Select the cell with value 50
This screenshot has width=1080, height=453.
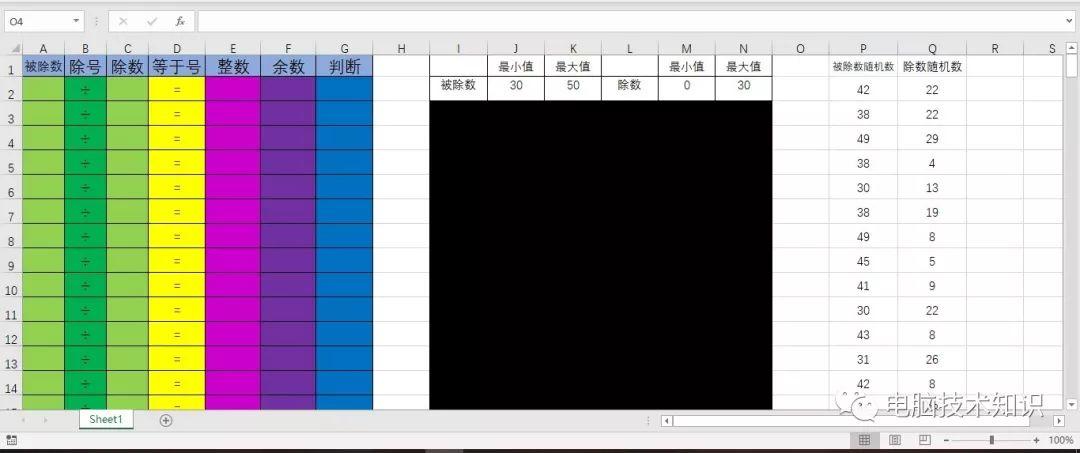[x=572, y=86]
